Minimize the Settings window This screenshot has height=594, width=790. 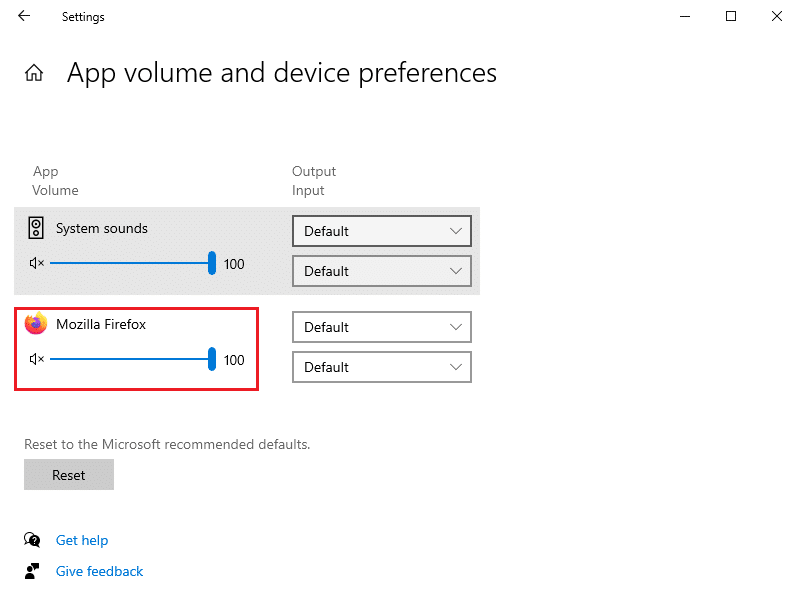684,16
